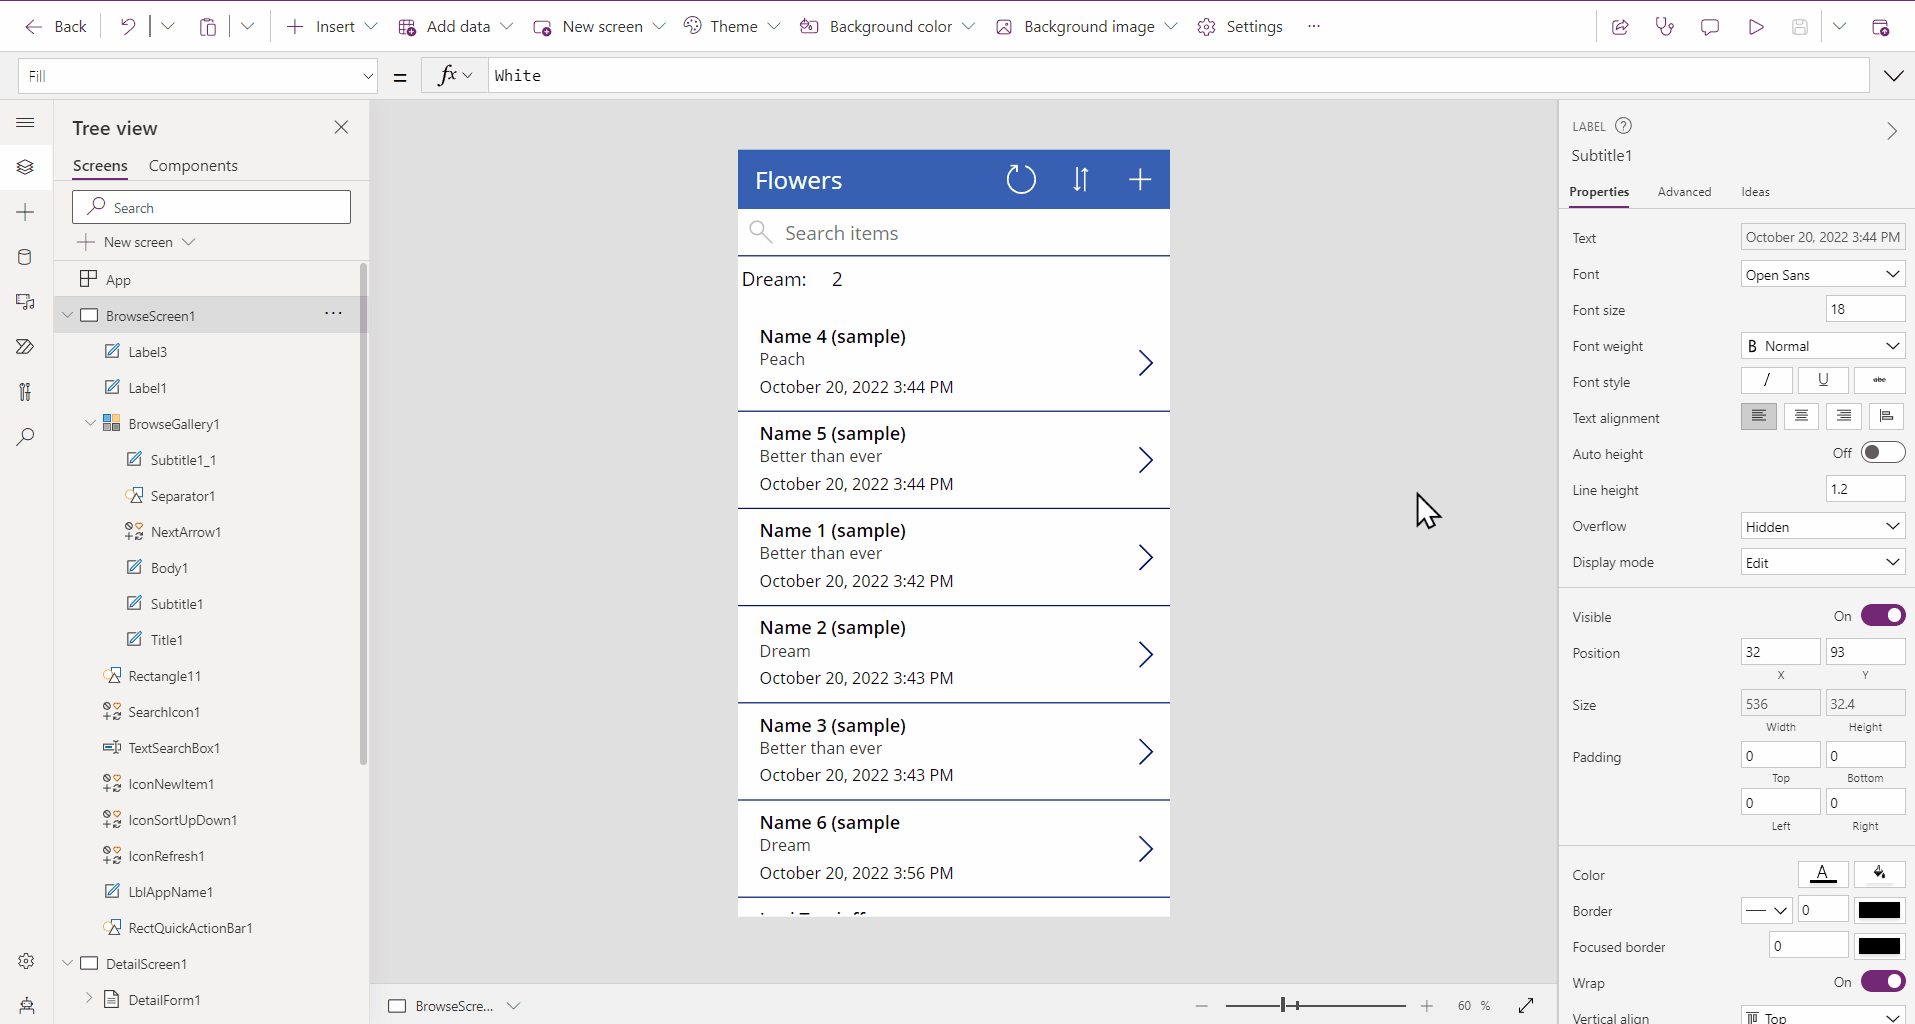Set text alignment to center
1915x1024 pixels.
pos(1800,416)
